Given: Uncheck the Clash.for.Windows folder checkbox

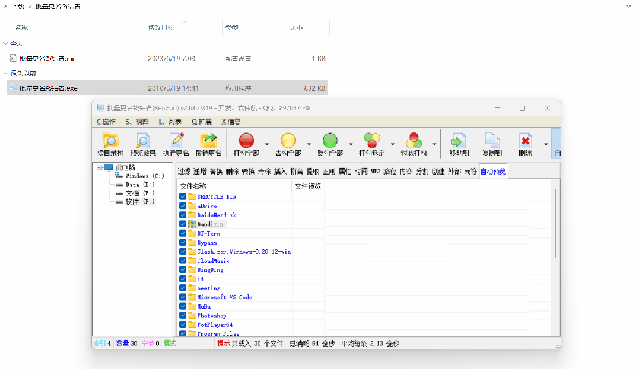Looking at the screenshot, I should [x=182, y=251].
